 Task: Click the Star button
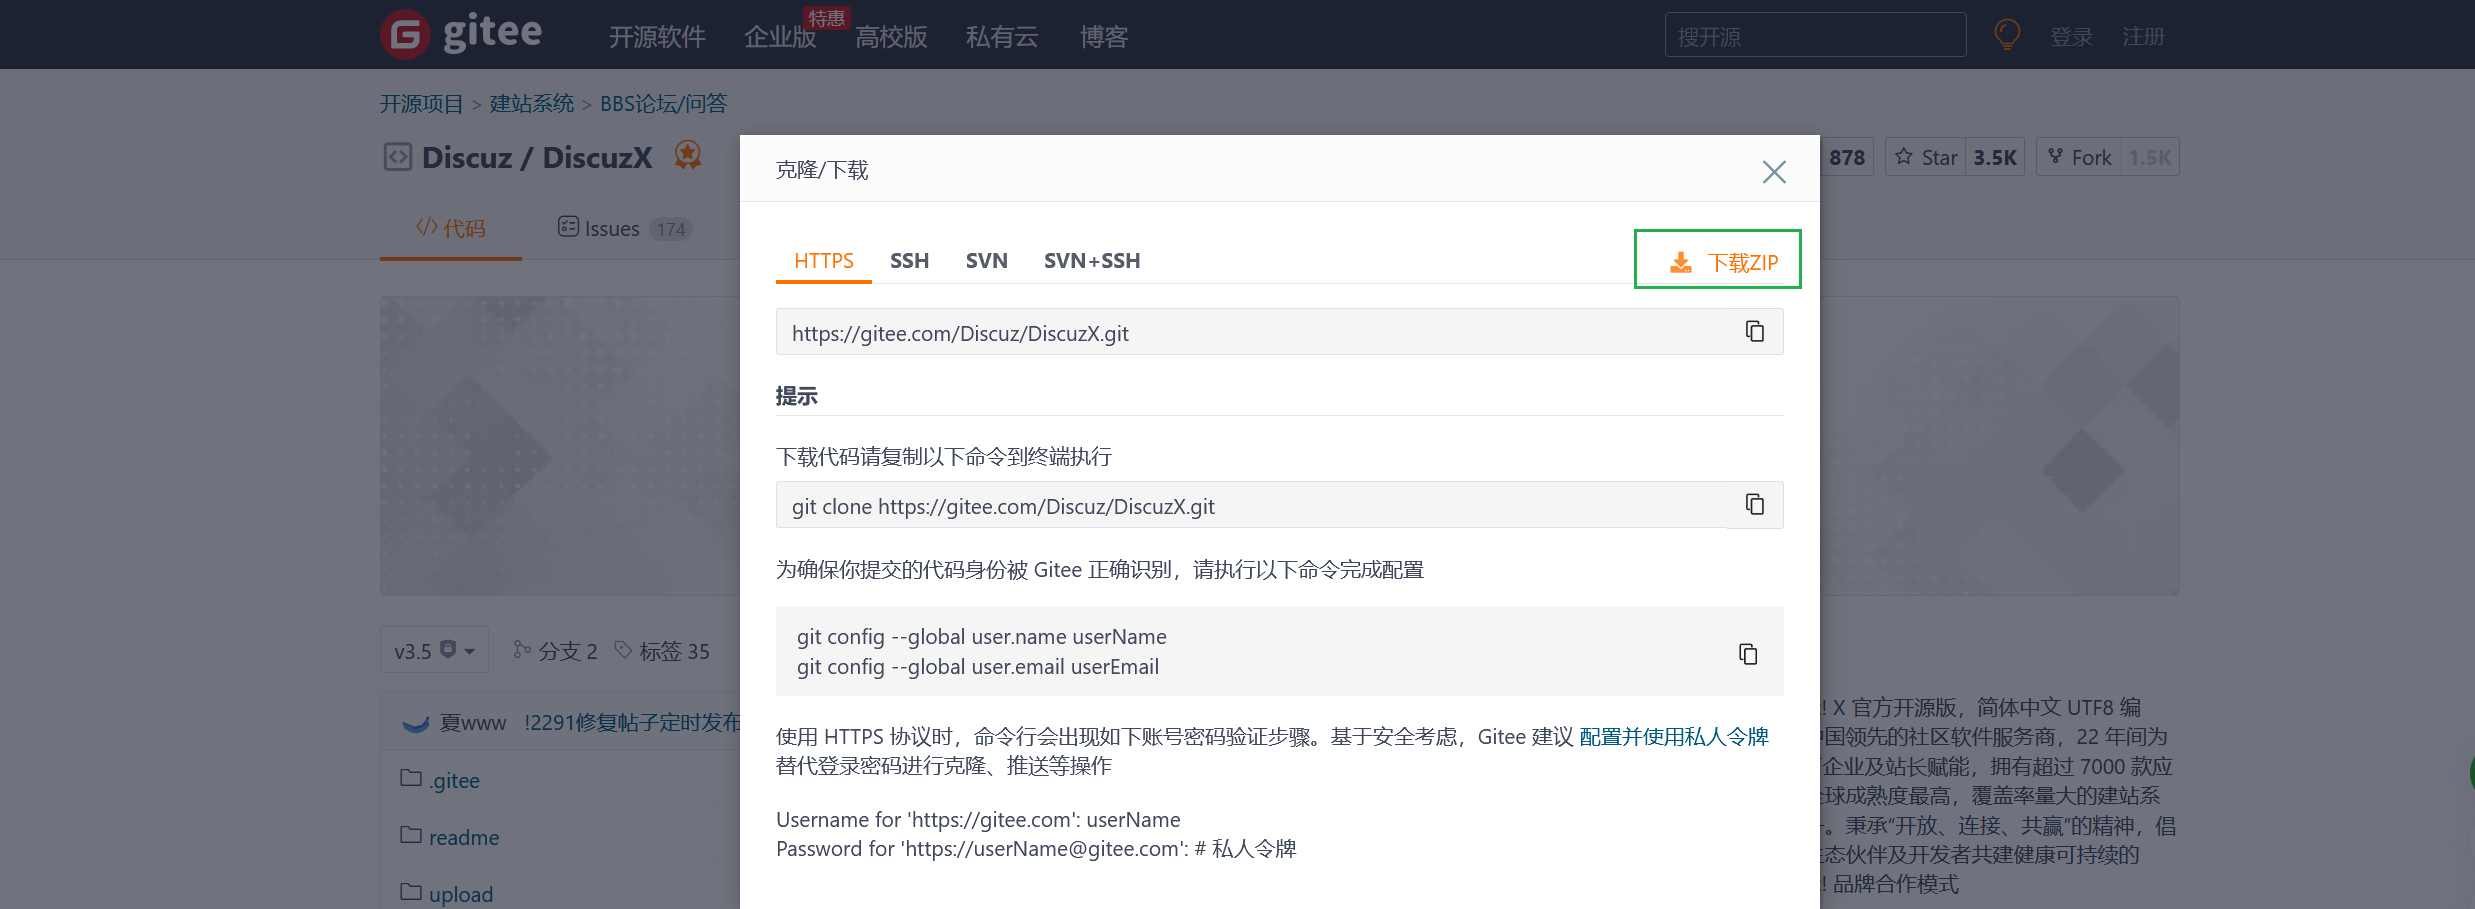coord(1926,157)
